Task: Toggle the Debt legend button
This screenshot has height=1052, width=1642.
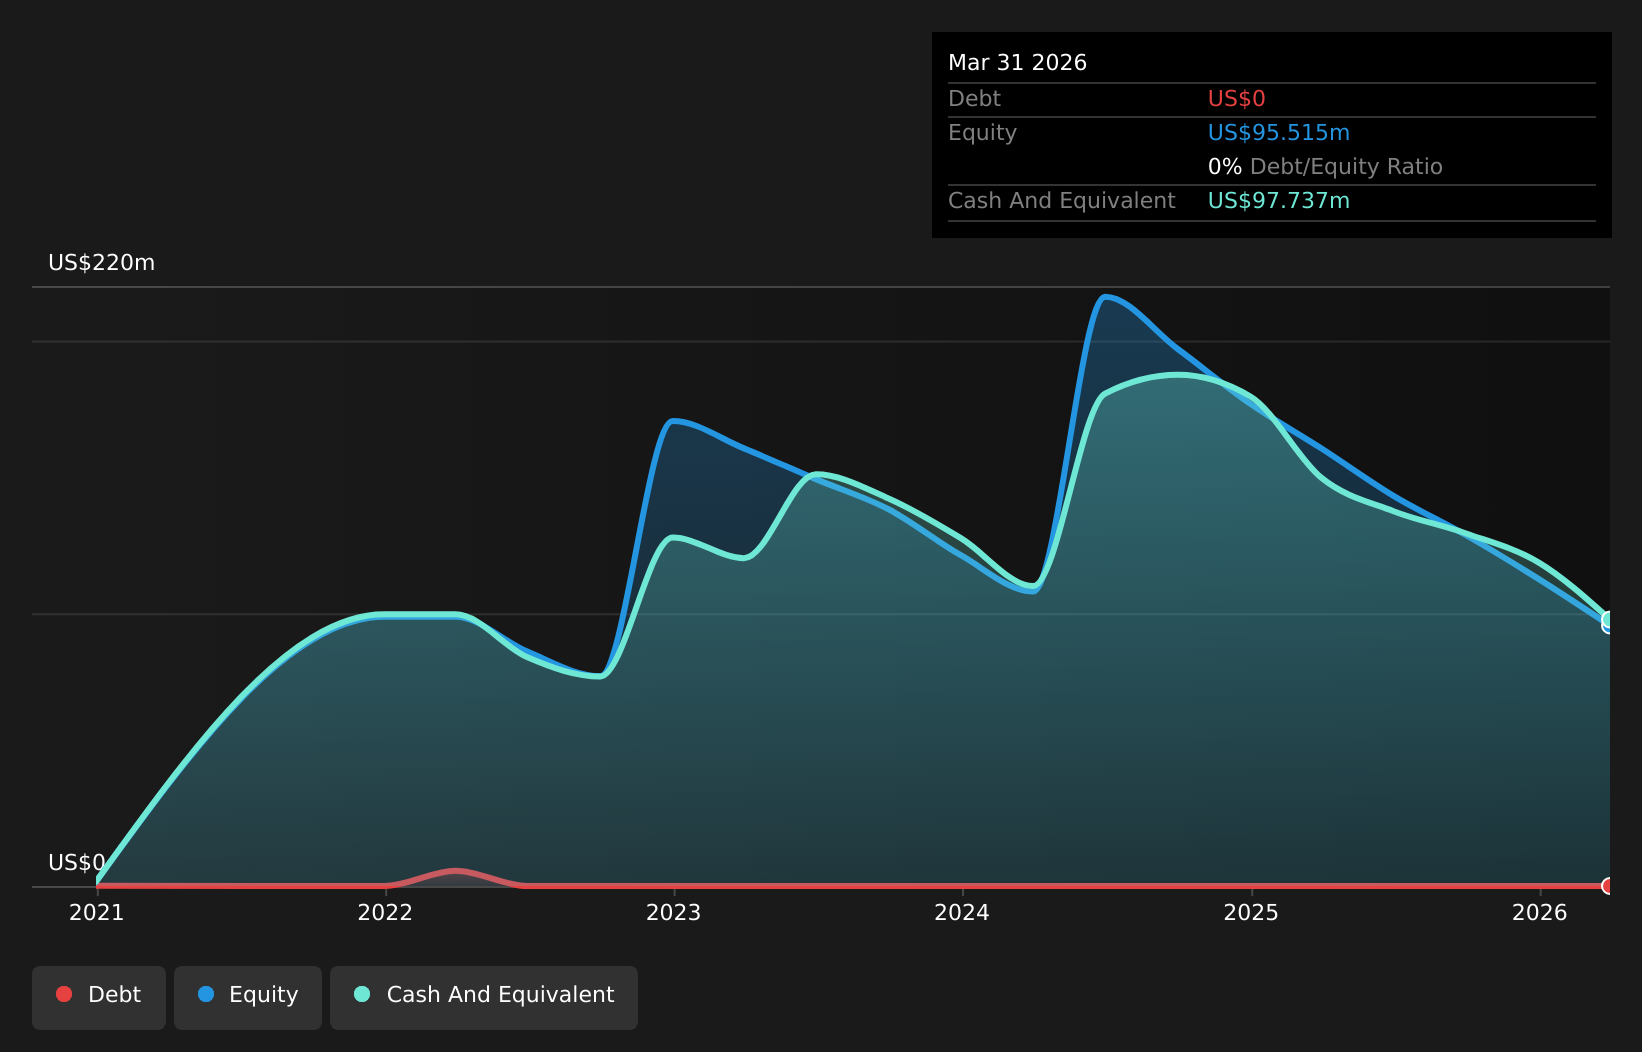Action: pos(99,997)
